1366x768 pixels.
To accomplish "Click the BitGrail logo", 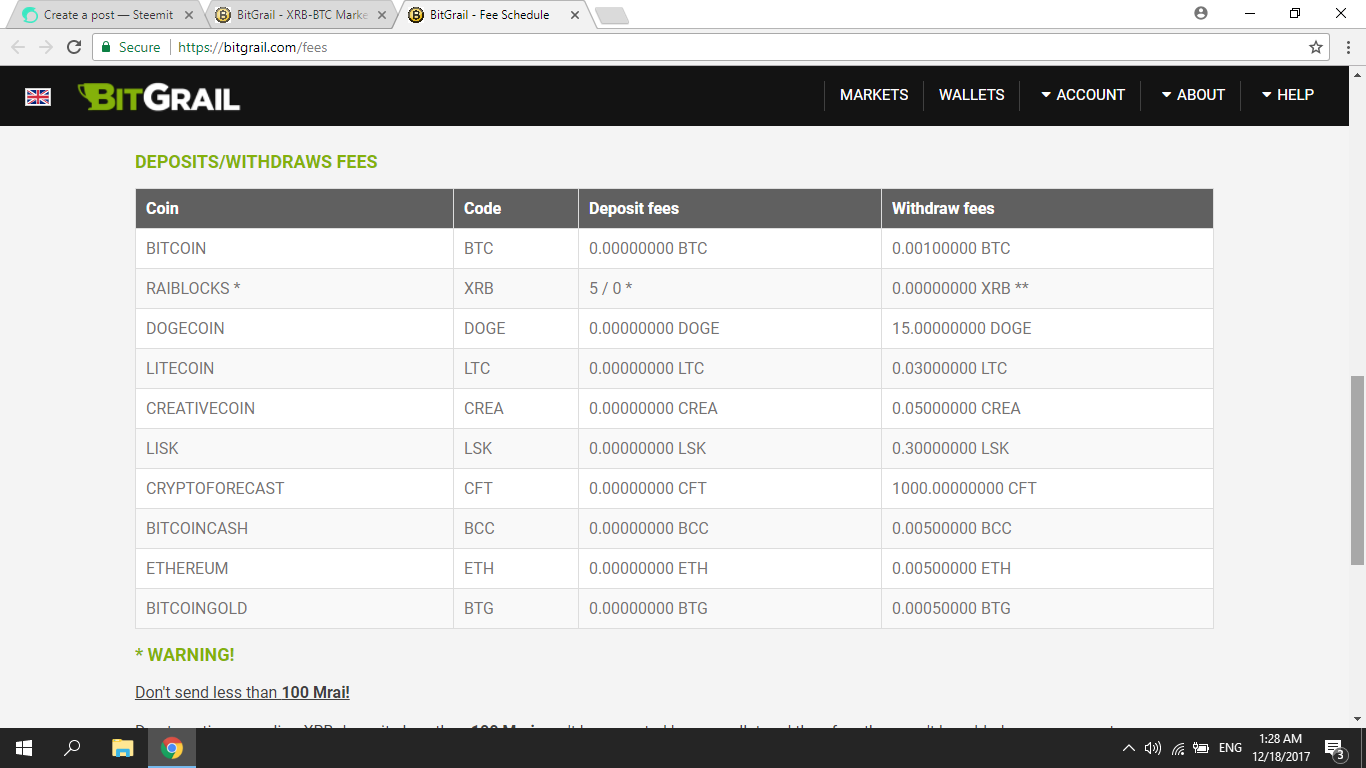I will (x=159, y=96).
